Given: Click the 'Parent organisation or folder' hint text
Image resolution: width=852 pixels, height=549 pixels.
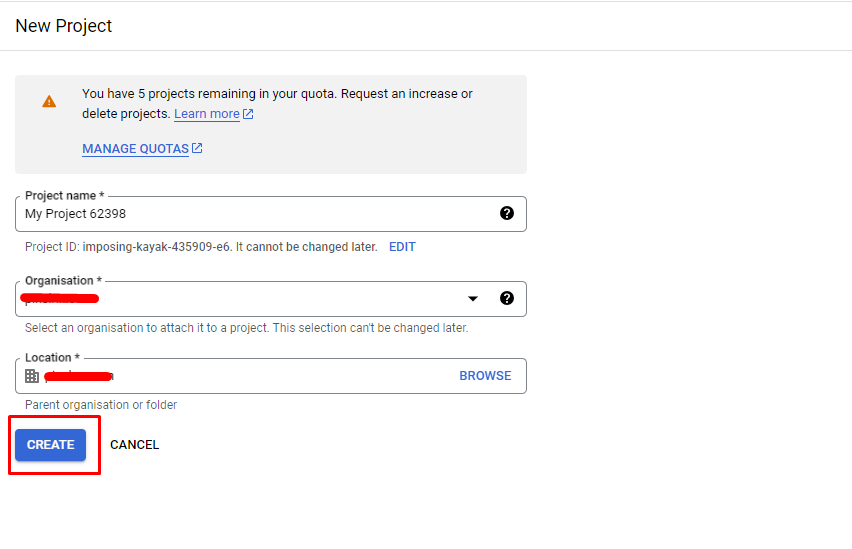Looking at the screenshot, I should (101, 405).
